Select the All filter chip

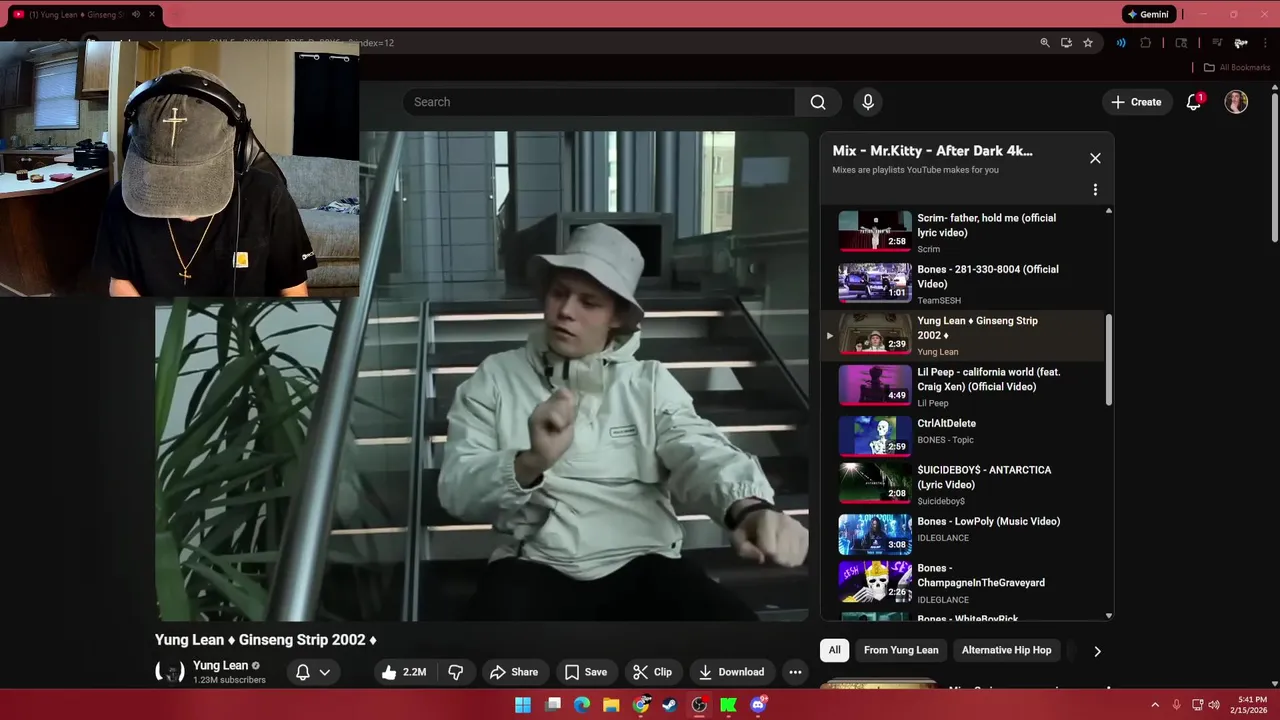tap(834, 650)
